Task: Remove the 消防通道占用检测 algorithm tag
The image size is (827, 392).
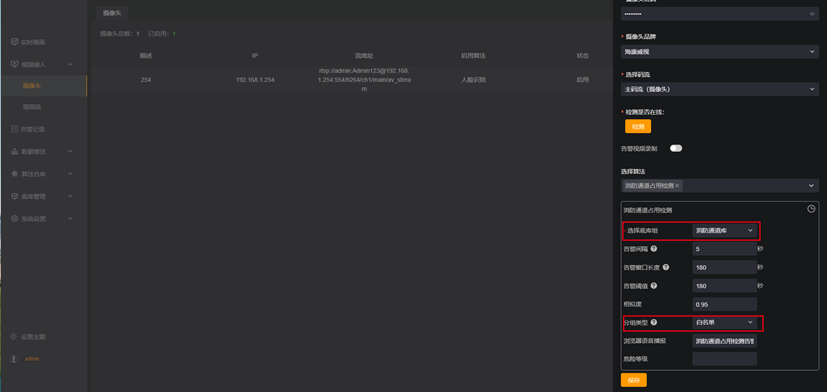Action: [x=677, y=186]
